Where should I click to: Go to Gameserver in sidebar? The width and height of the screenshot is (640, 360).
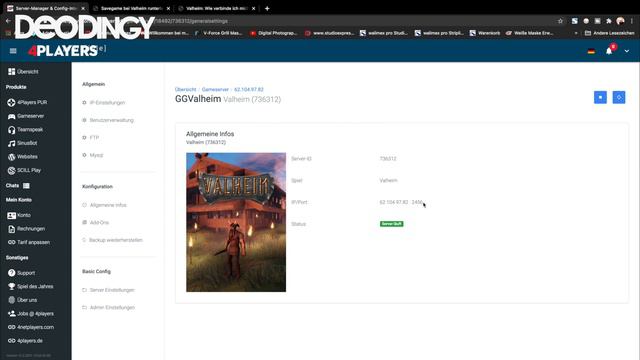(26, 116)
